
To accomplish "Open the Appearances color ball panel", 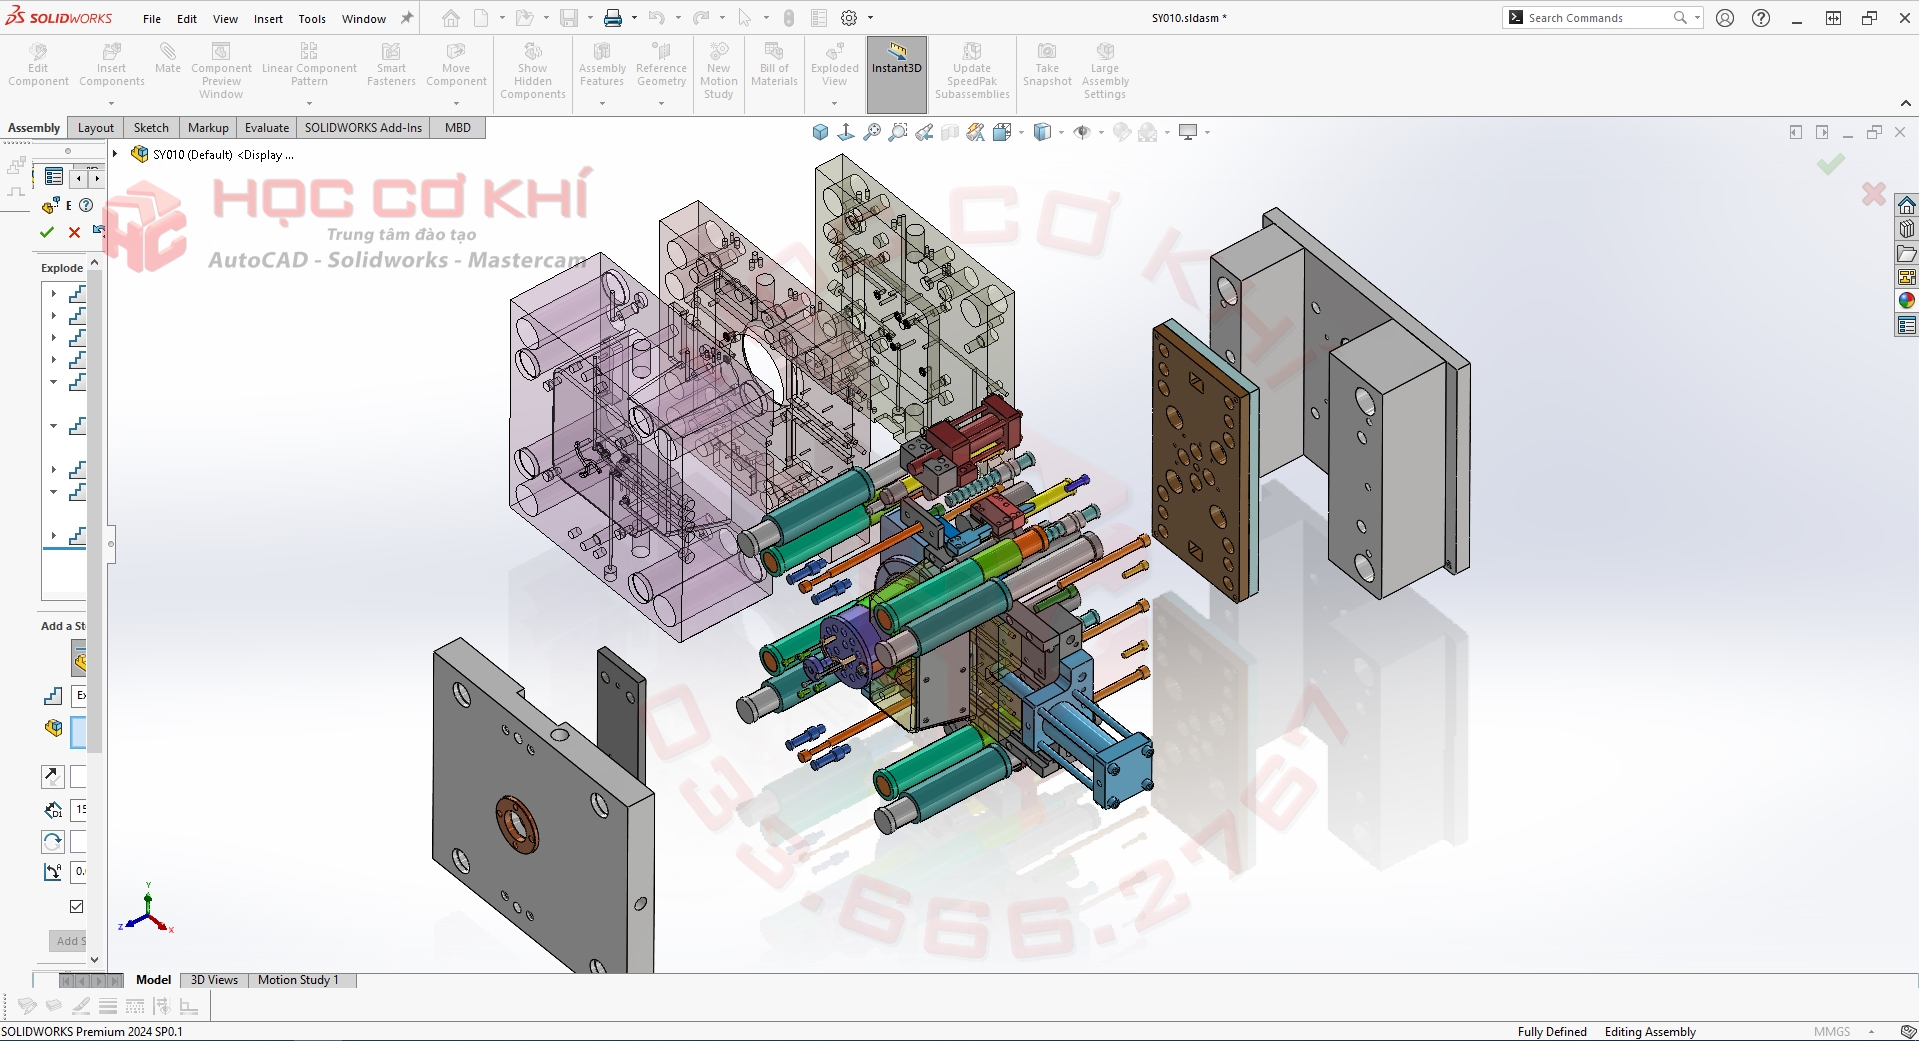I will 1906,301.
